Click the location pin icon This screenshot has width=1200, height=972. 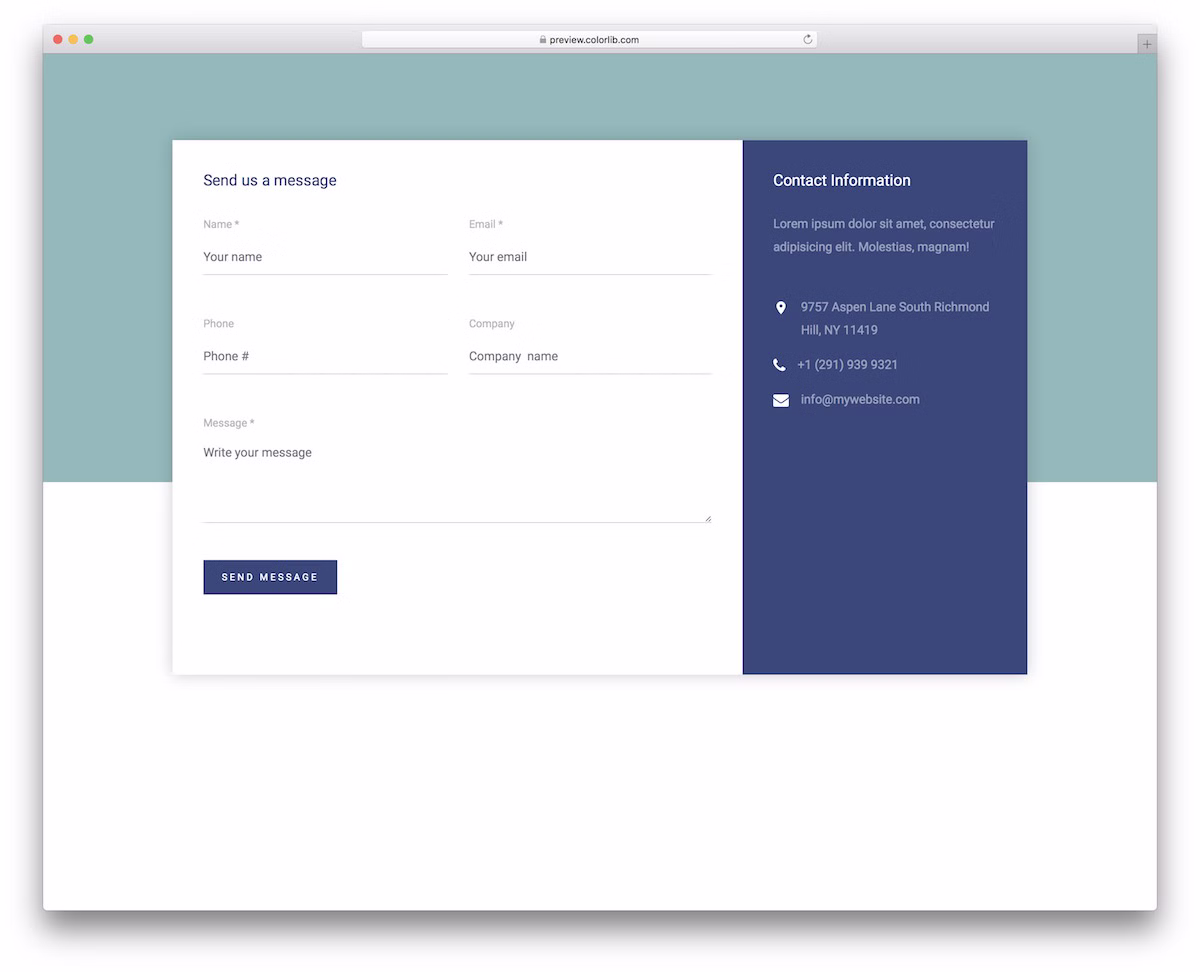point(780,308)
